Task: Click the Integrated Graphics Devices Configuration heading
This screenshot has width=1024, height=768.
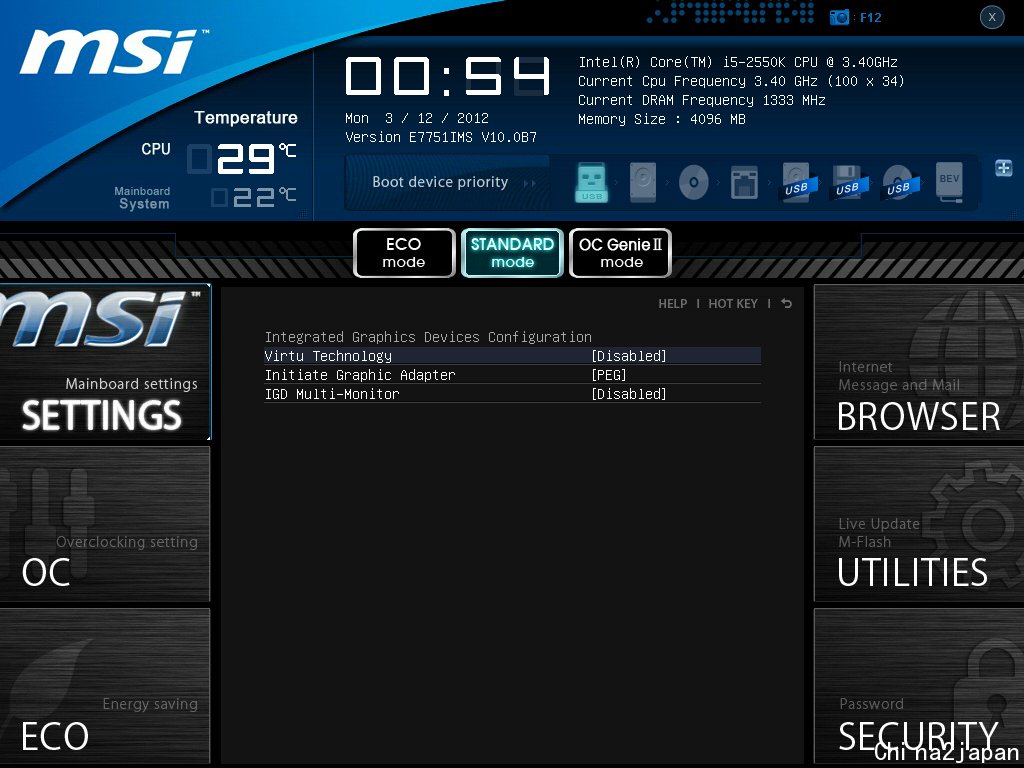Action: tap(428, 337)
